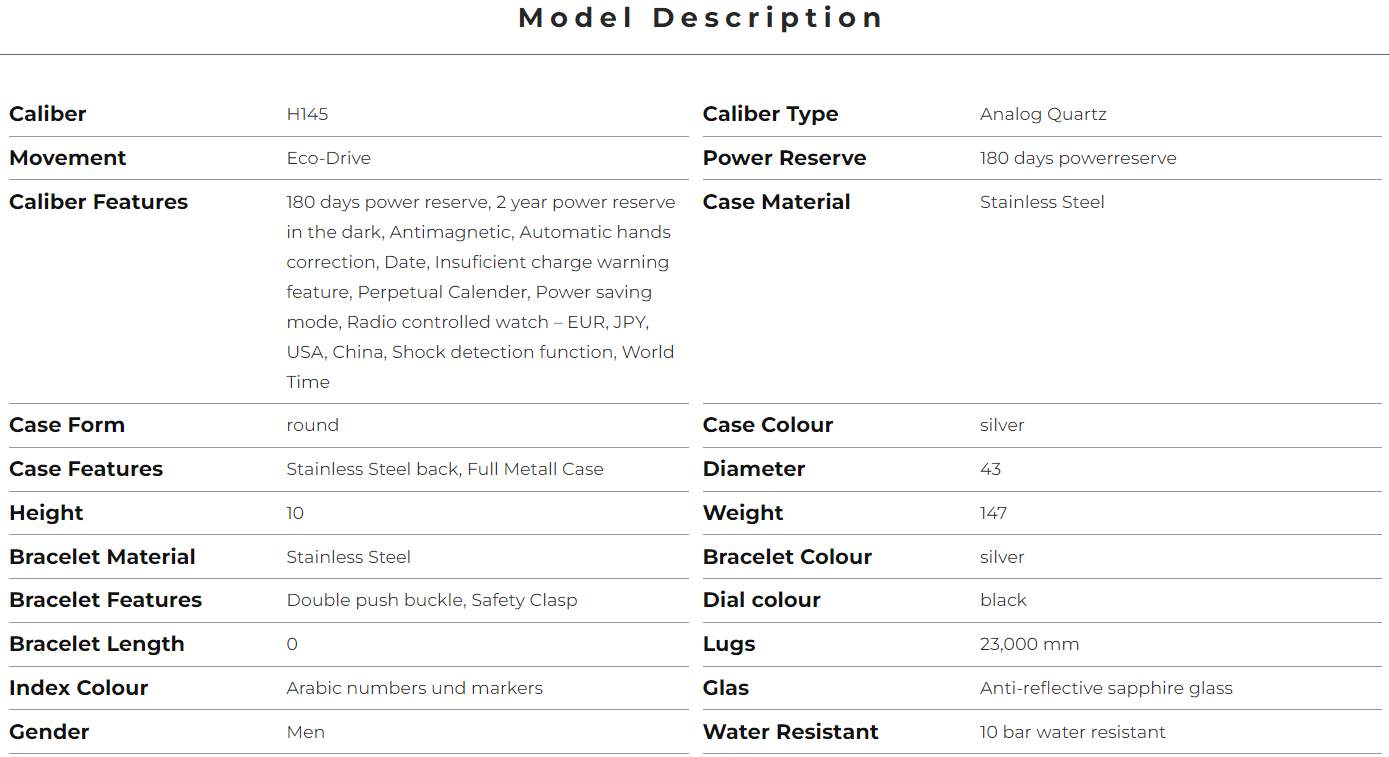This screenshot has width=1389, height=757.
Task: Click the Caliber Type label
Action: 770,114
